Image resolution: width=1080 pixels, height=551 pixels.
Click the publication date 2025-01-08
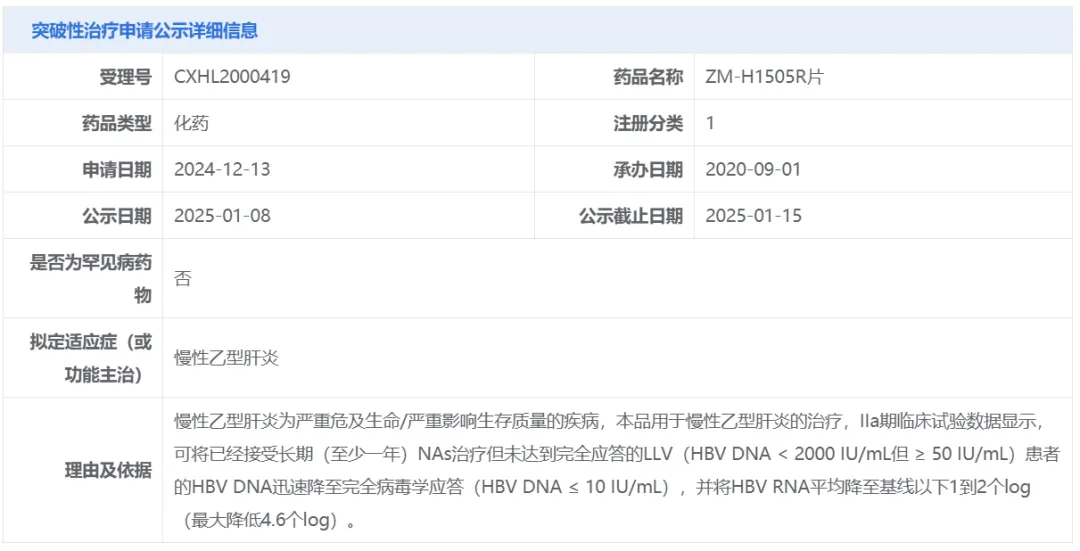tap(222, 215)
